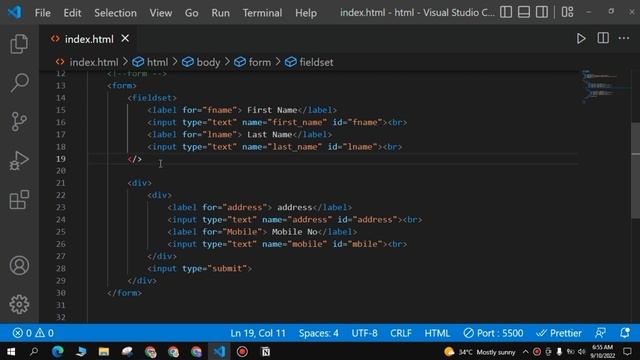The width and height of the screenshot is (640, 360).
Task: Open the Windows Start menu
Action: pos(11,351)
